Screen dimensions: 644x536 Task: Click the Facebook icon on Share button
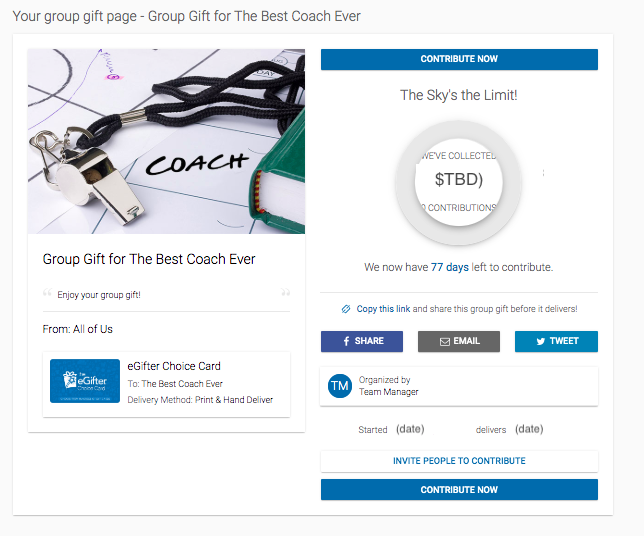coord(347,341)
